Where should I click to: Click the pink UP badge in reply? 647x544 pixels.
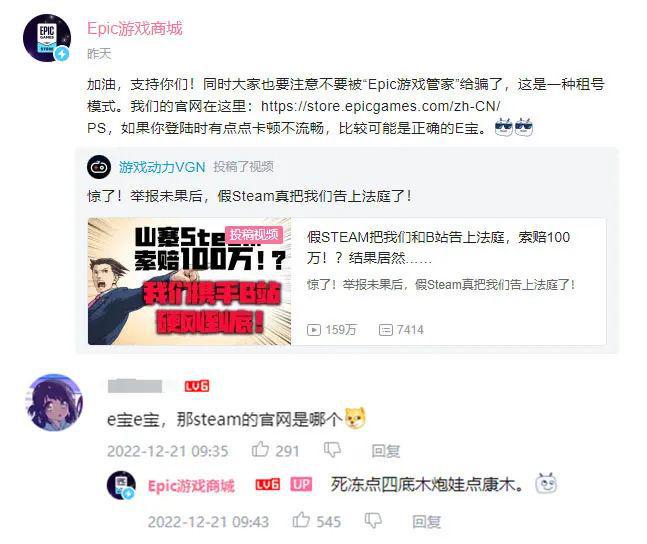[x=301, y=484]
